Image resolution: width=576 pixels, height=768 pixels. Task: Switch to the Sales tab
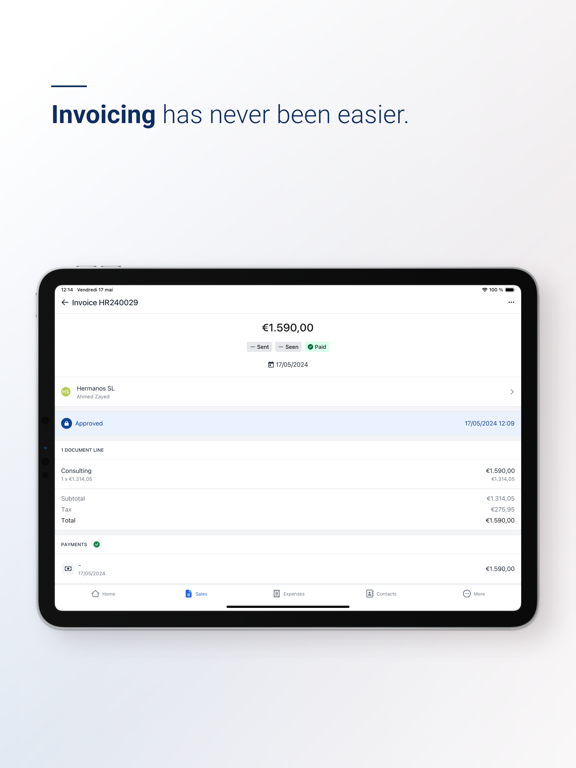click(196, 594)
